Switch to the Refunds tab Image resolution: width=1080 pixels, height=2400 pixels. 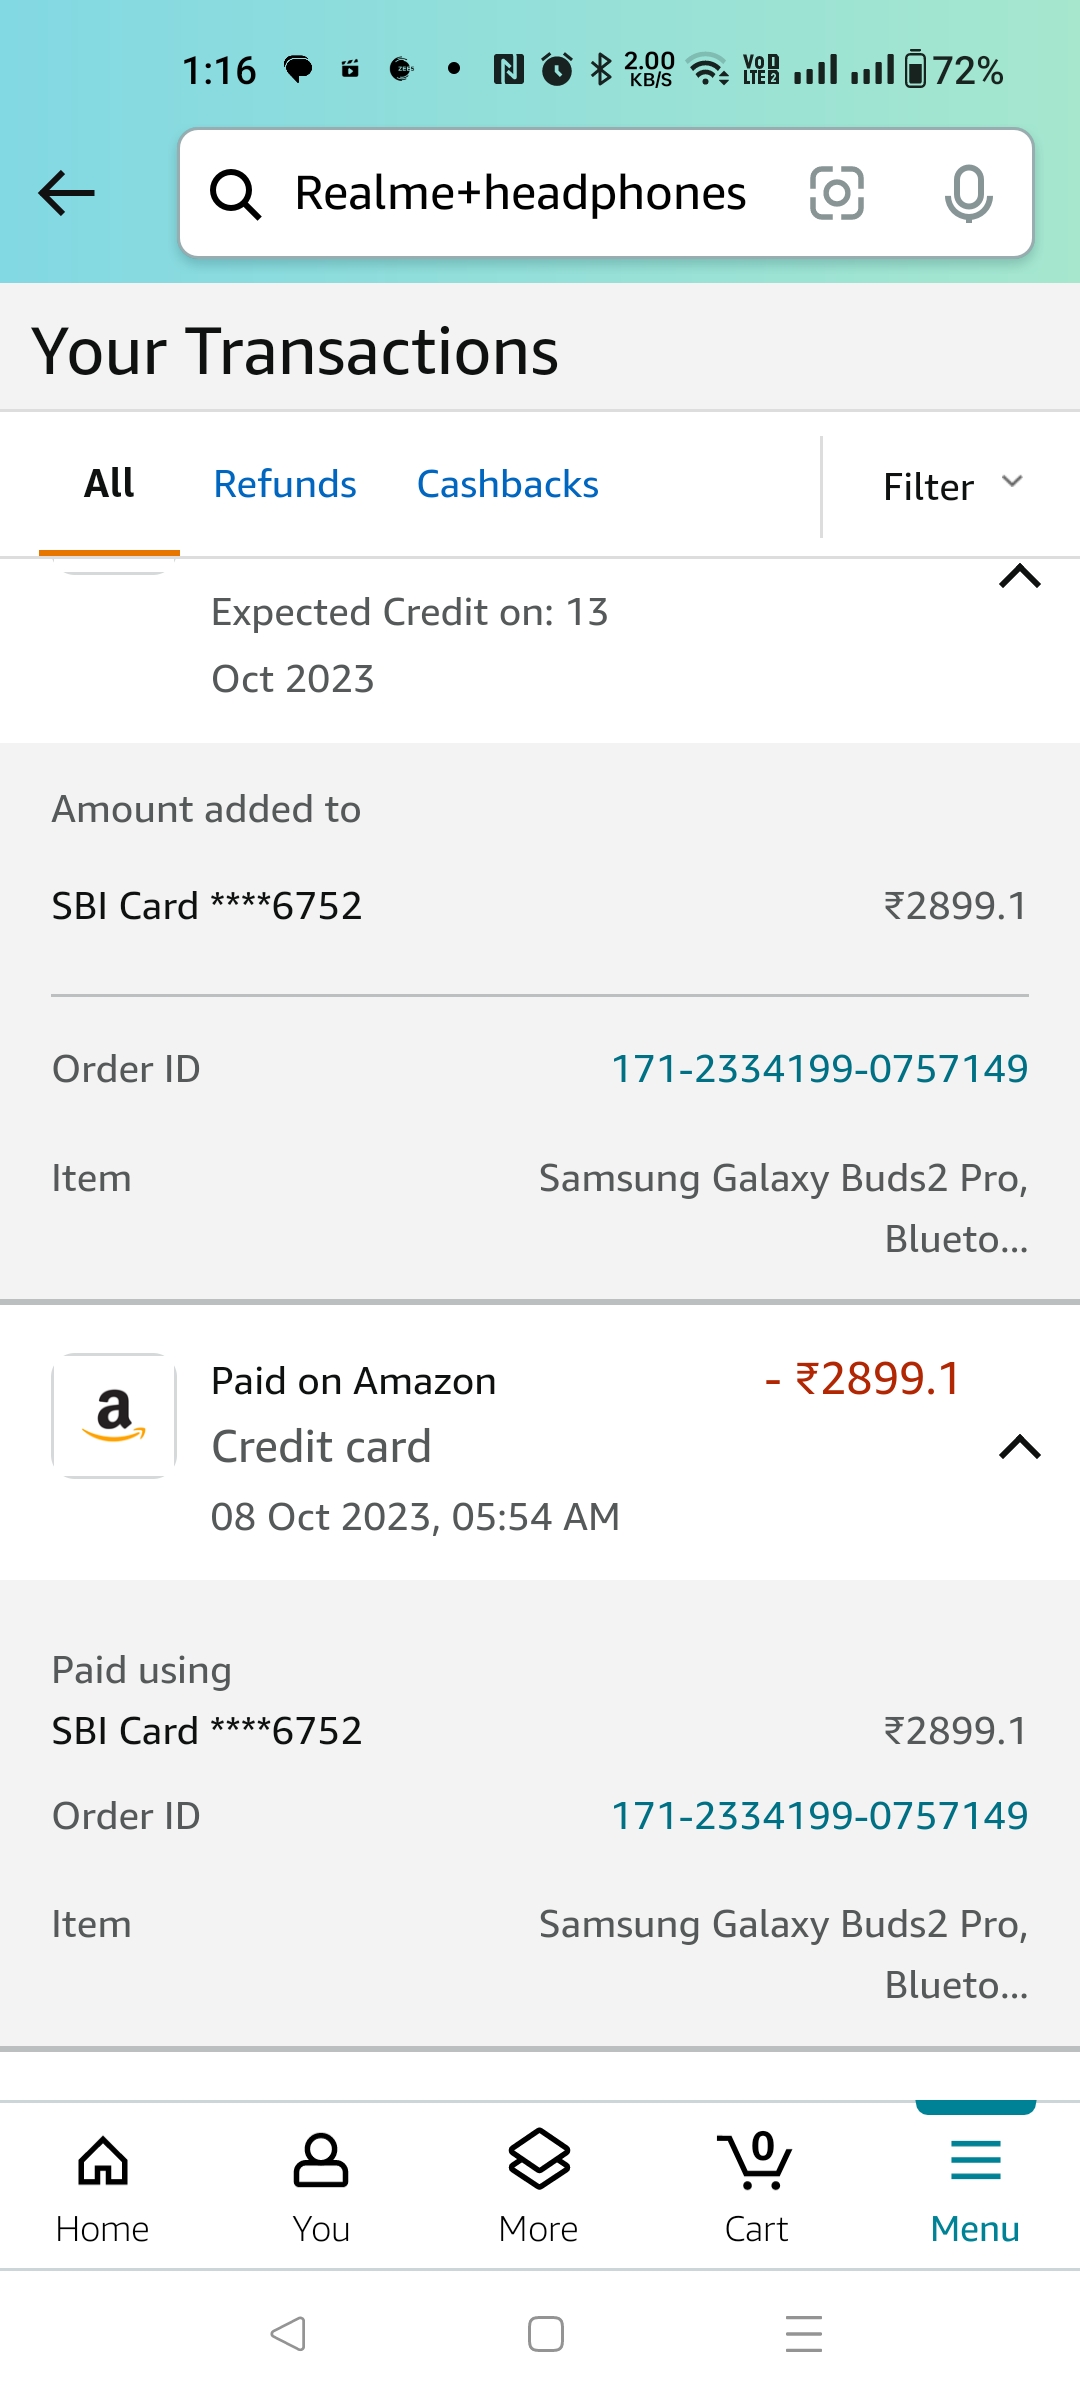285,484
